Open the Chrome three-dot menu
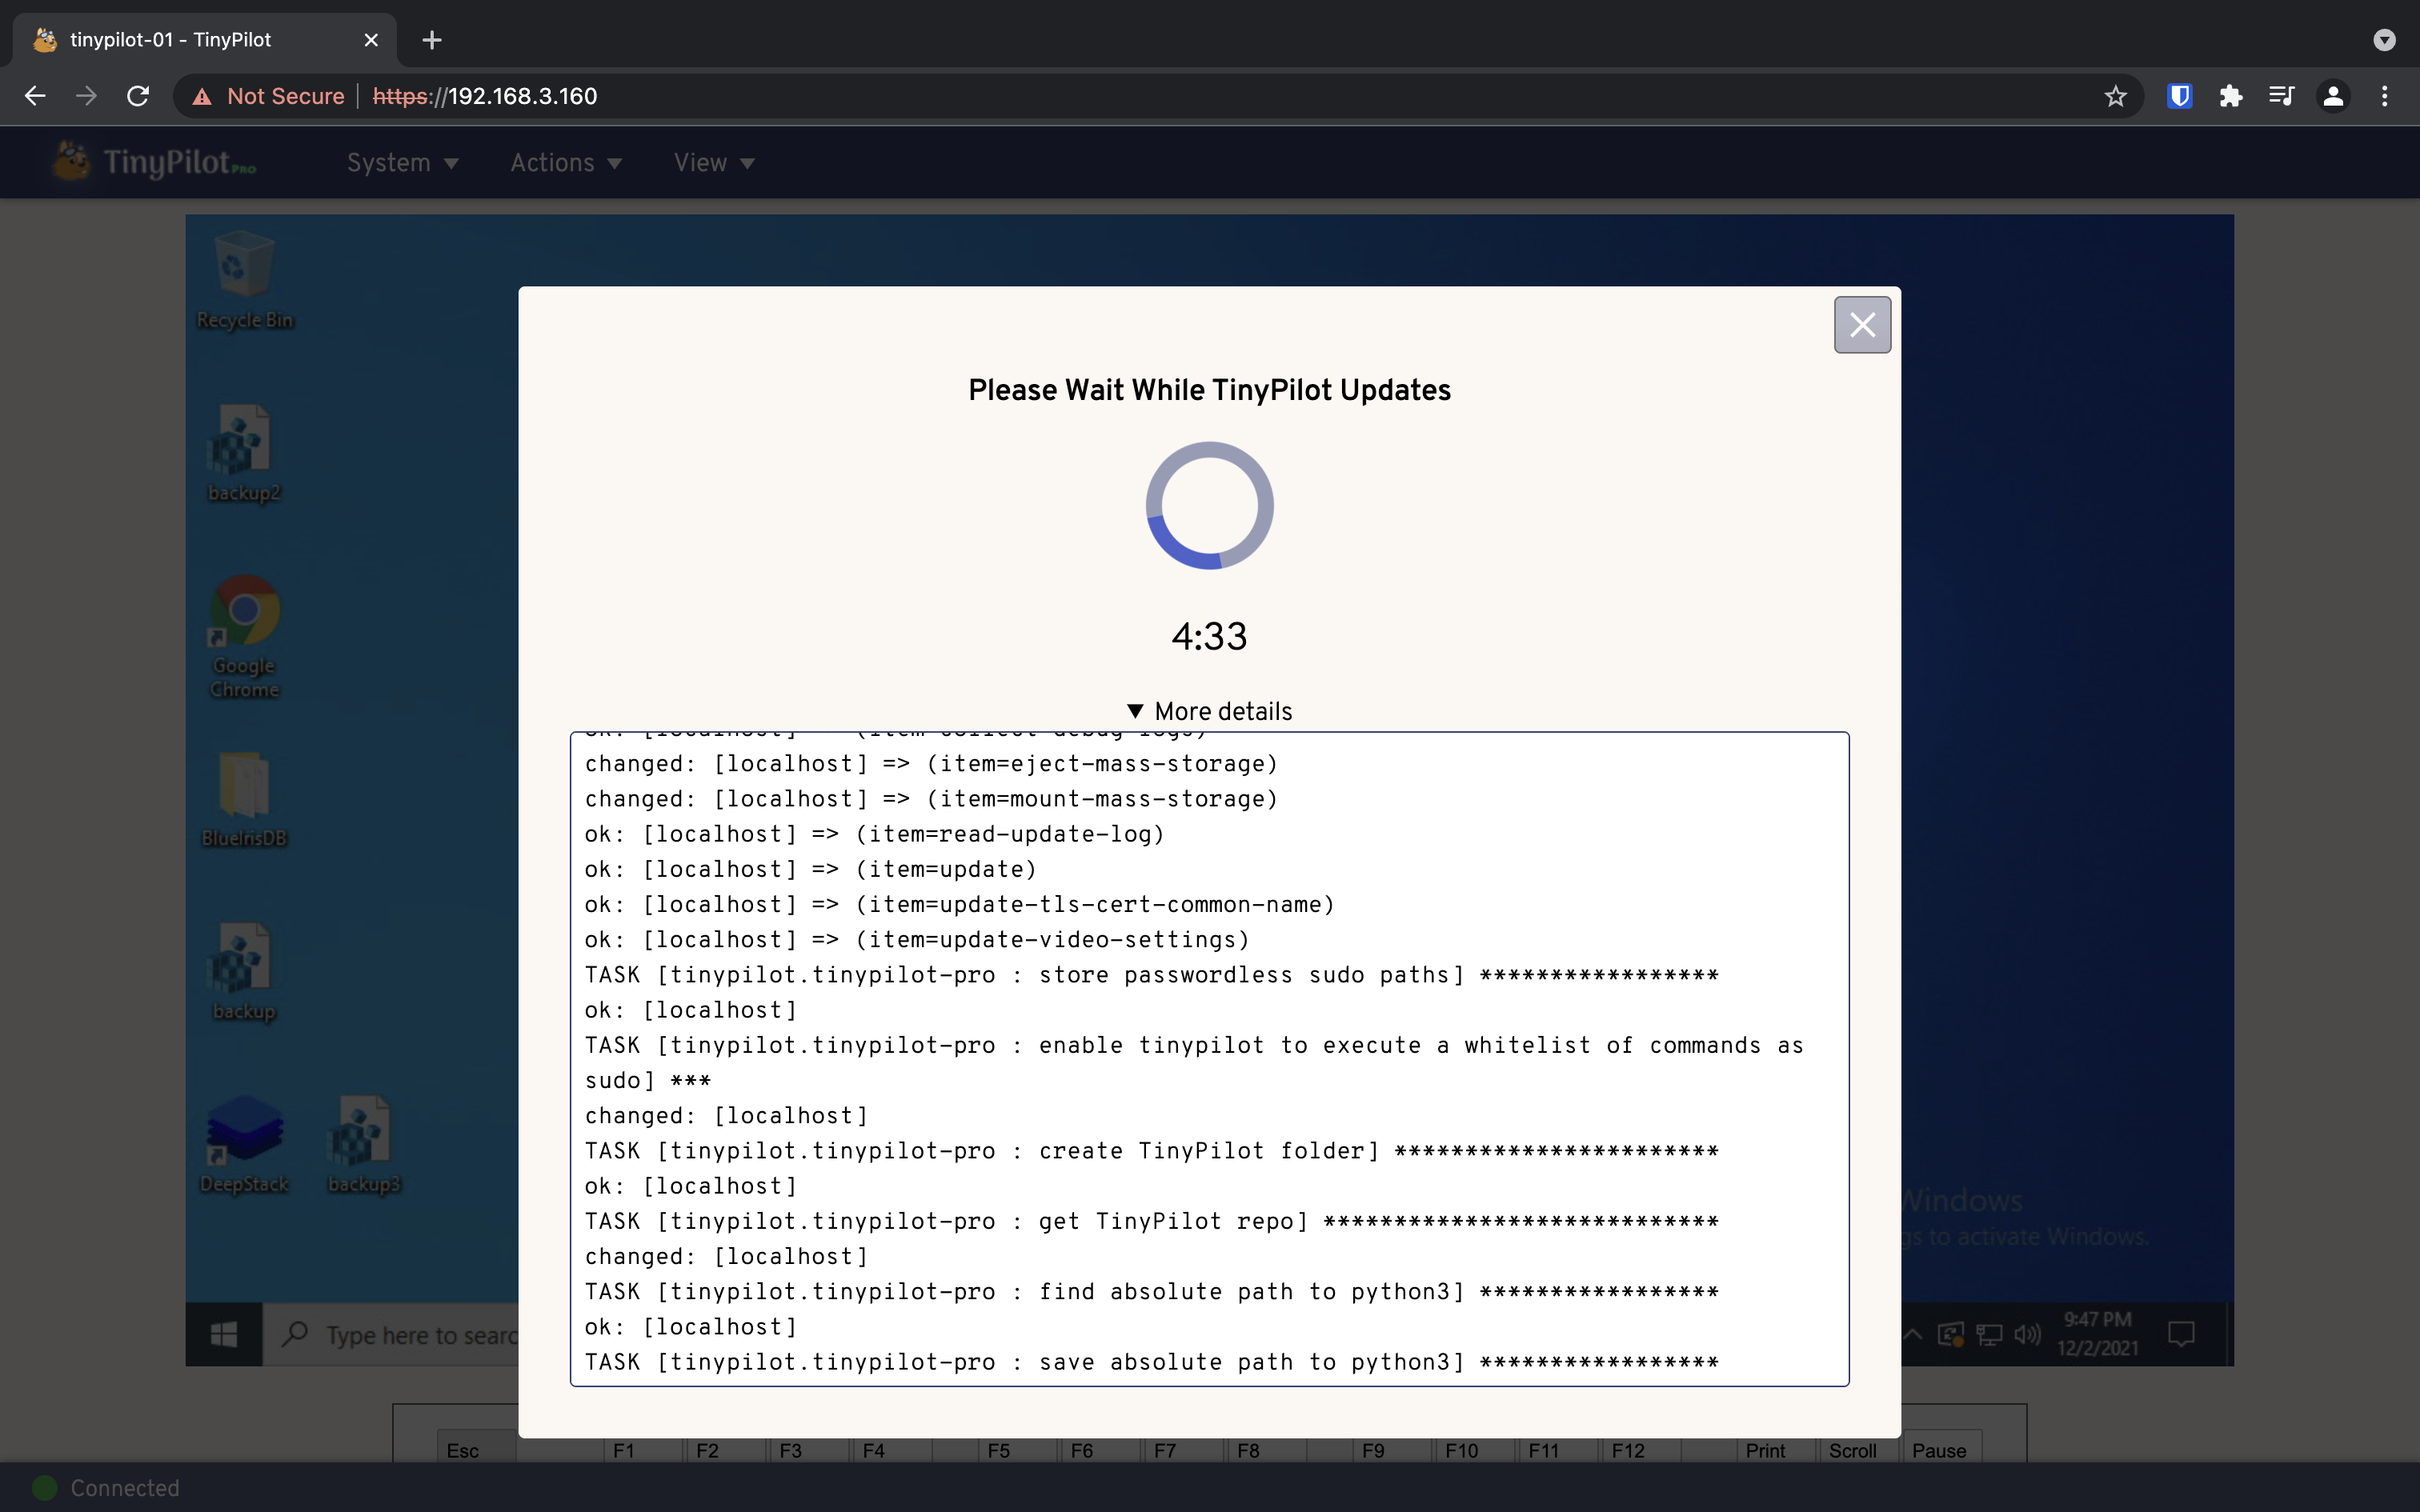Viewport: 2420px width, 1512px height. click(x=2385, y=96)
